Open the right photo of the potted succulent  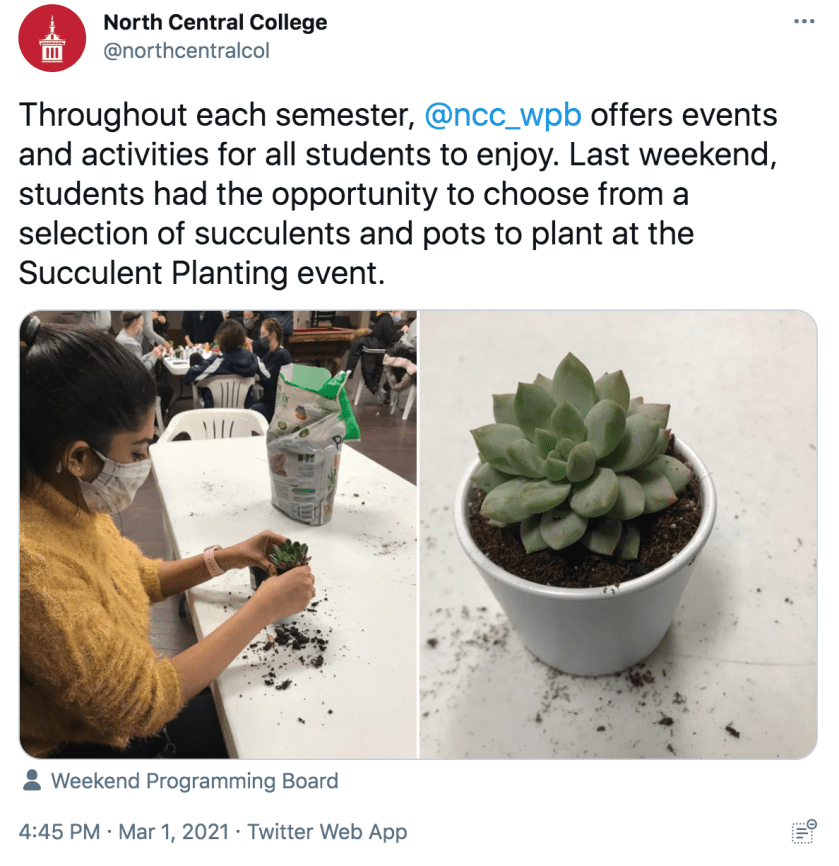tap(618, 534)
